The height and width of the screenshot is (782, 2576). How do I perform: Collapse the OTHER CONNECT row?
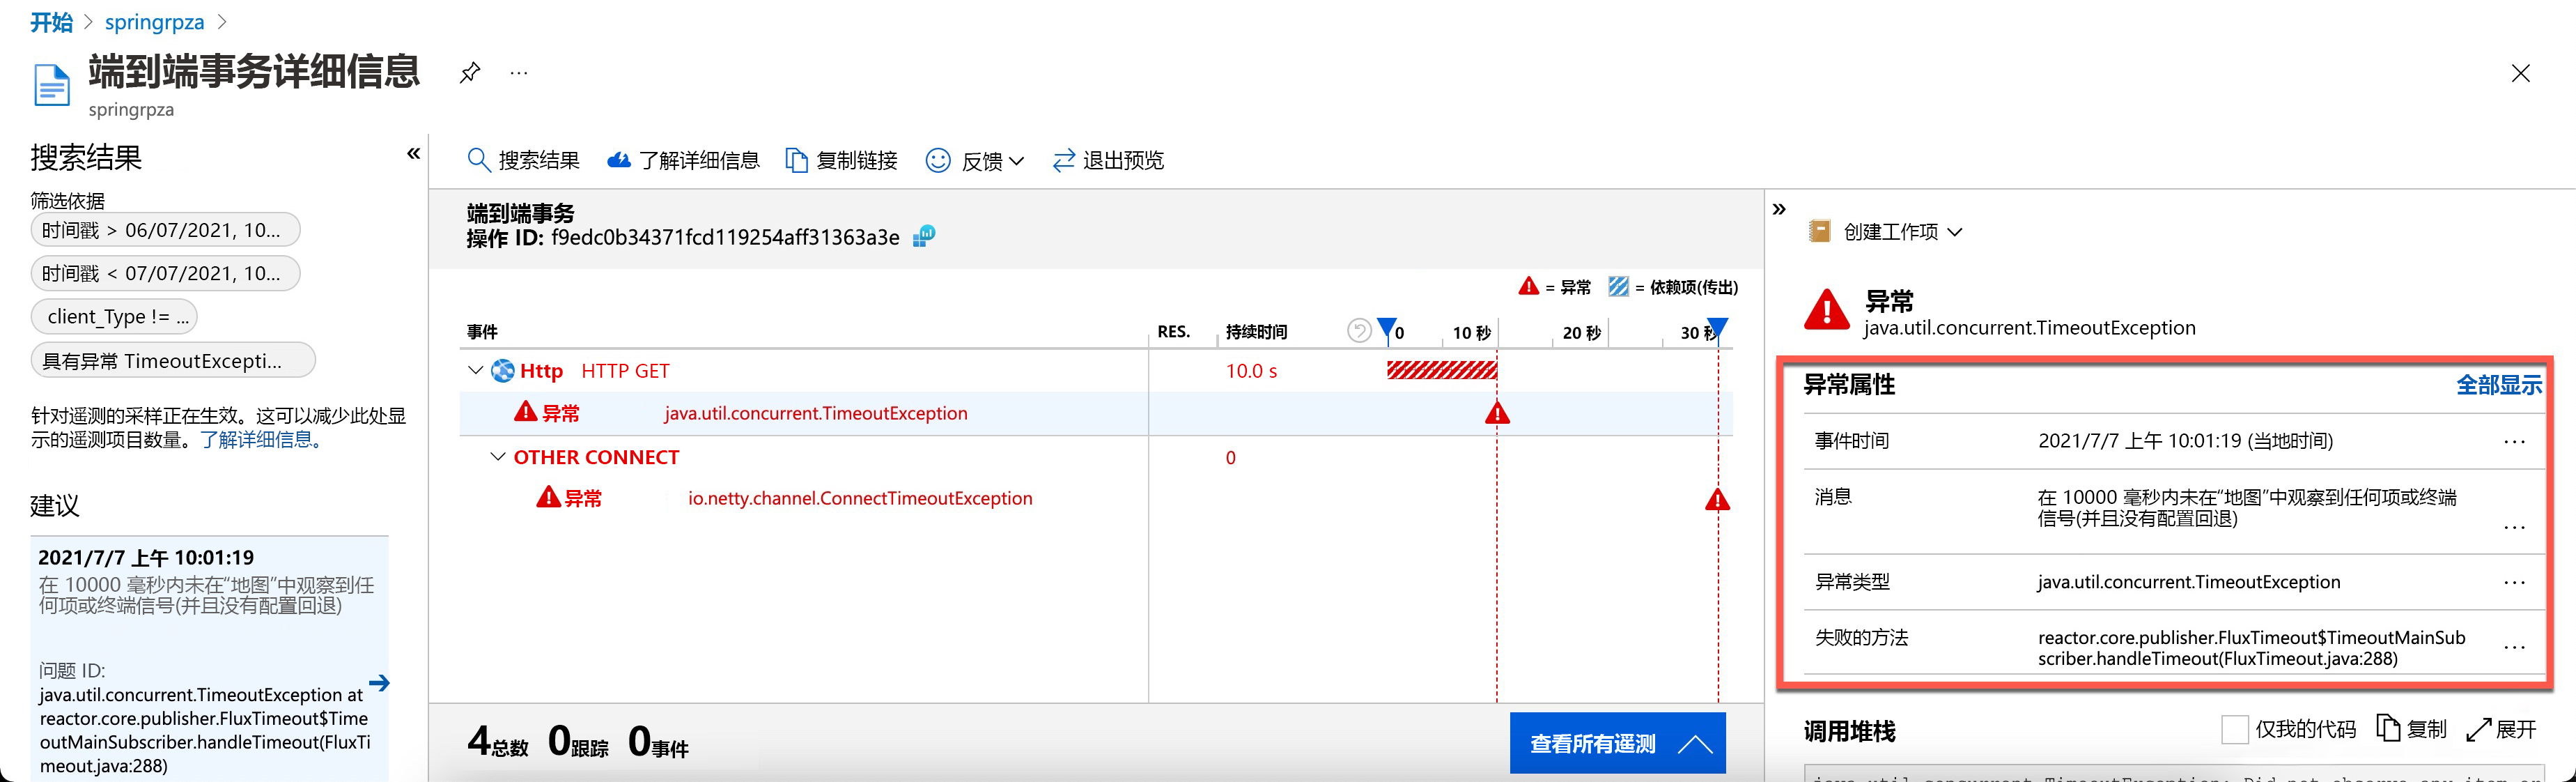497,457
